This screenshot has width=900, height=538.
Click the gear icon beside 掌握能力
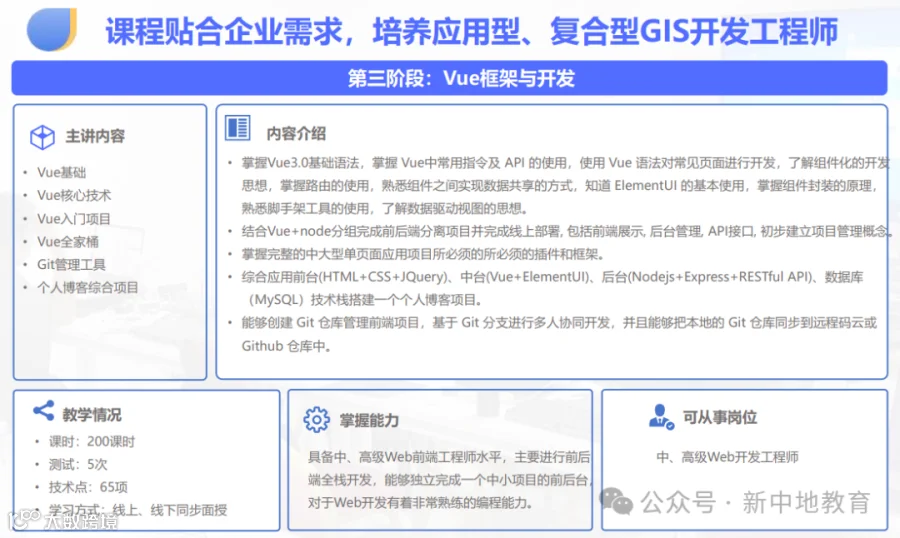[316, 420]
